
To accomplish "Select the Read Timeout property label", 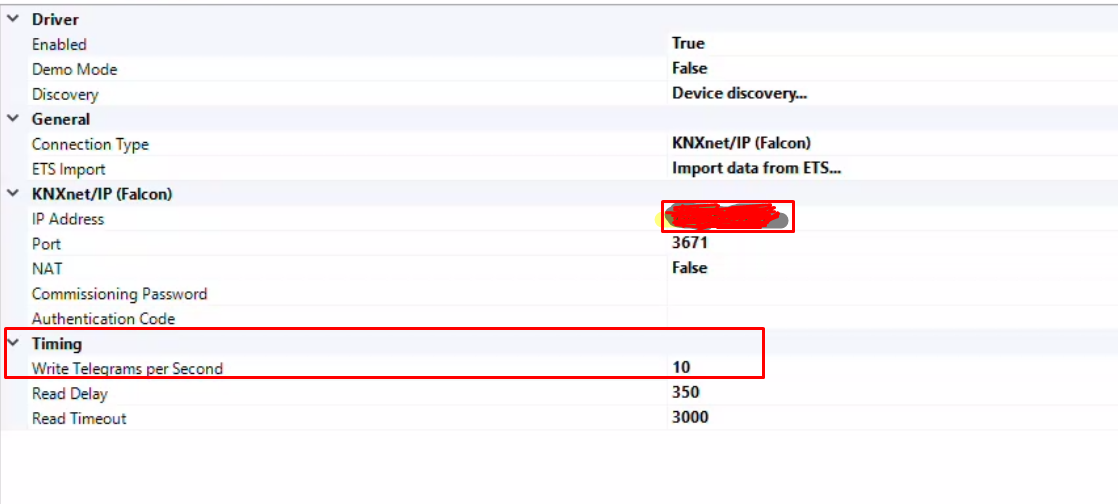I will [x=79, y=418].
